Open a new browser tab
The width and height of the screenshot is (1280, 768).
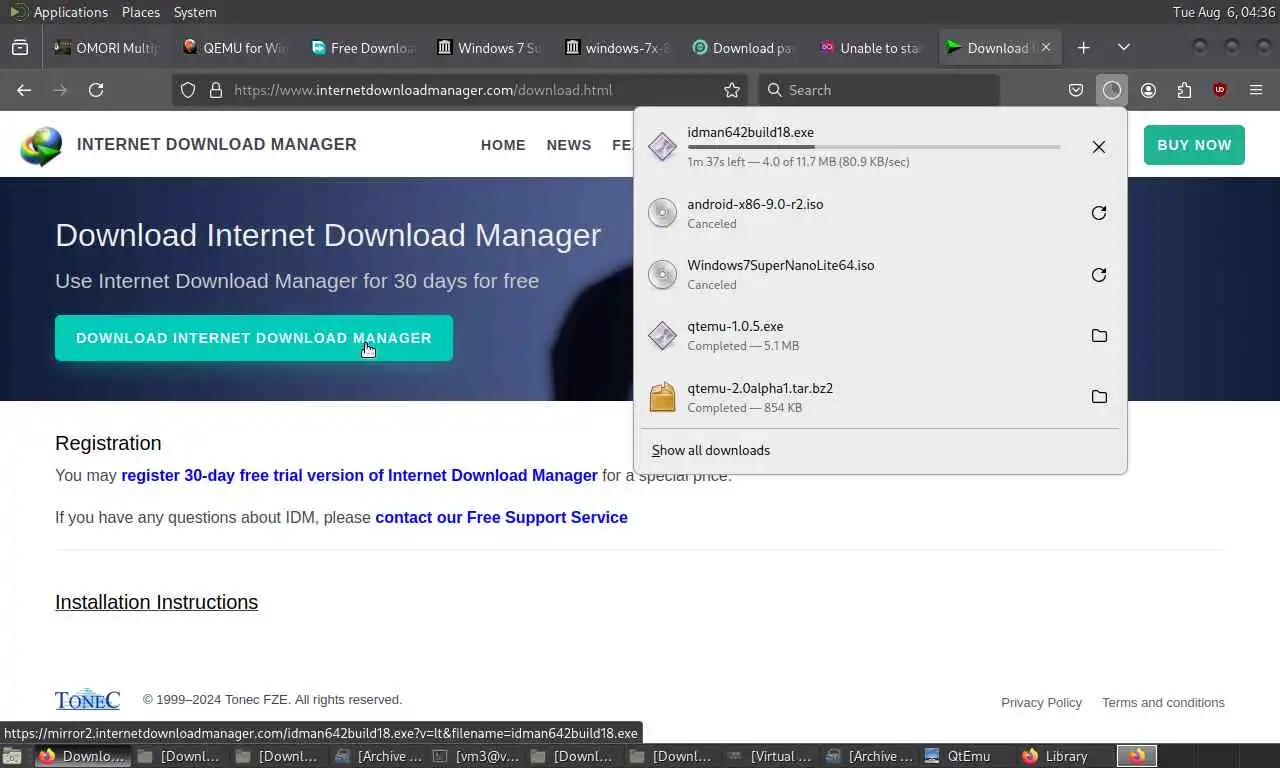(x=1084, y=47)
